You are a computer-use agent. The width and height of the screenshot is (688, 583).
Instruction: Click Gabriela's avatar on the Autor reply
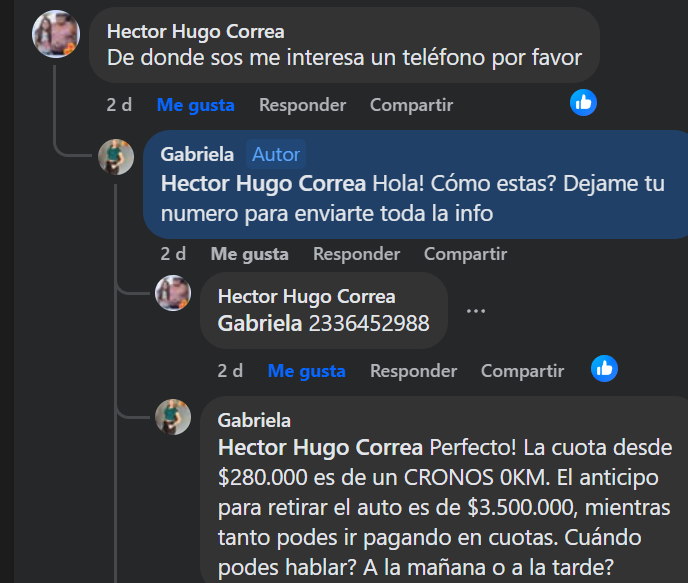pos(116,157)
